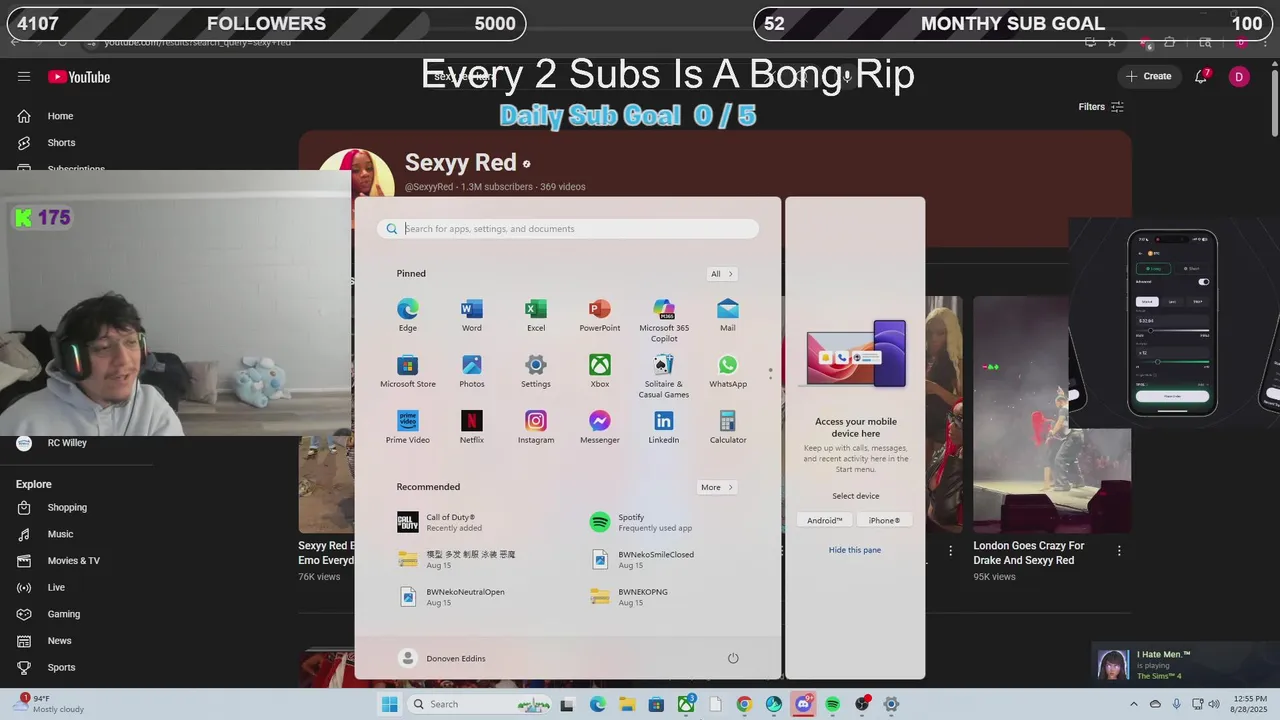1280x720 pixels.
Task: Open YouTube profile avatar D
Action: pos(1239,76)
